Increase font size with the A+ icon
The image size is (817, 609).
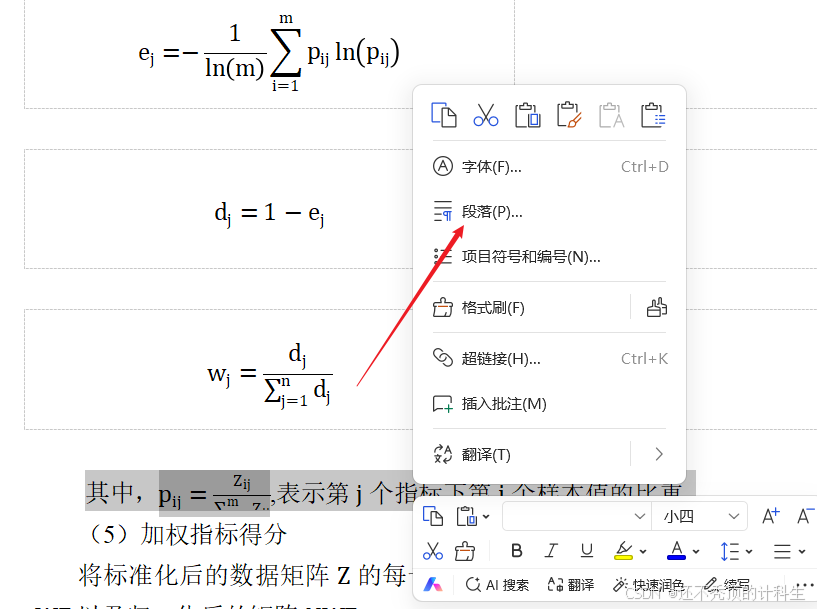771,516
